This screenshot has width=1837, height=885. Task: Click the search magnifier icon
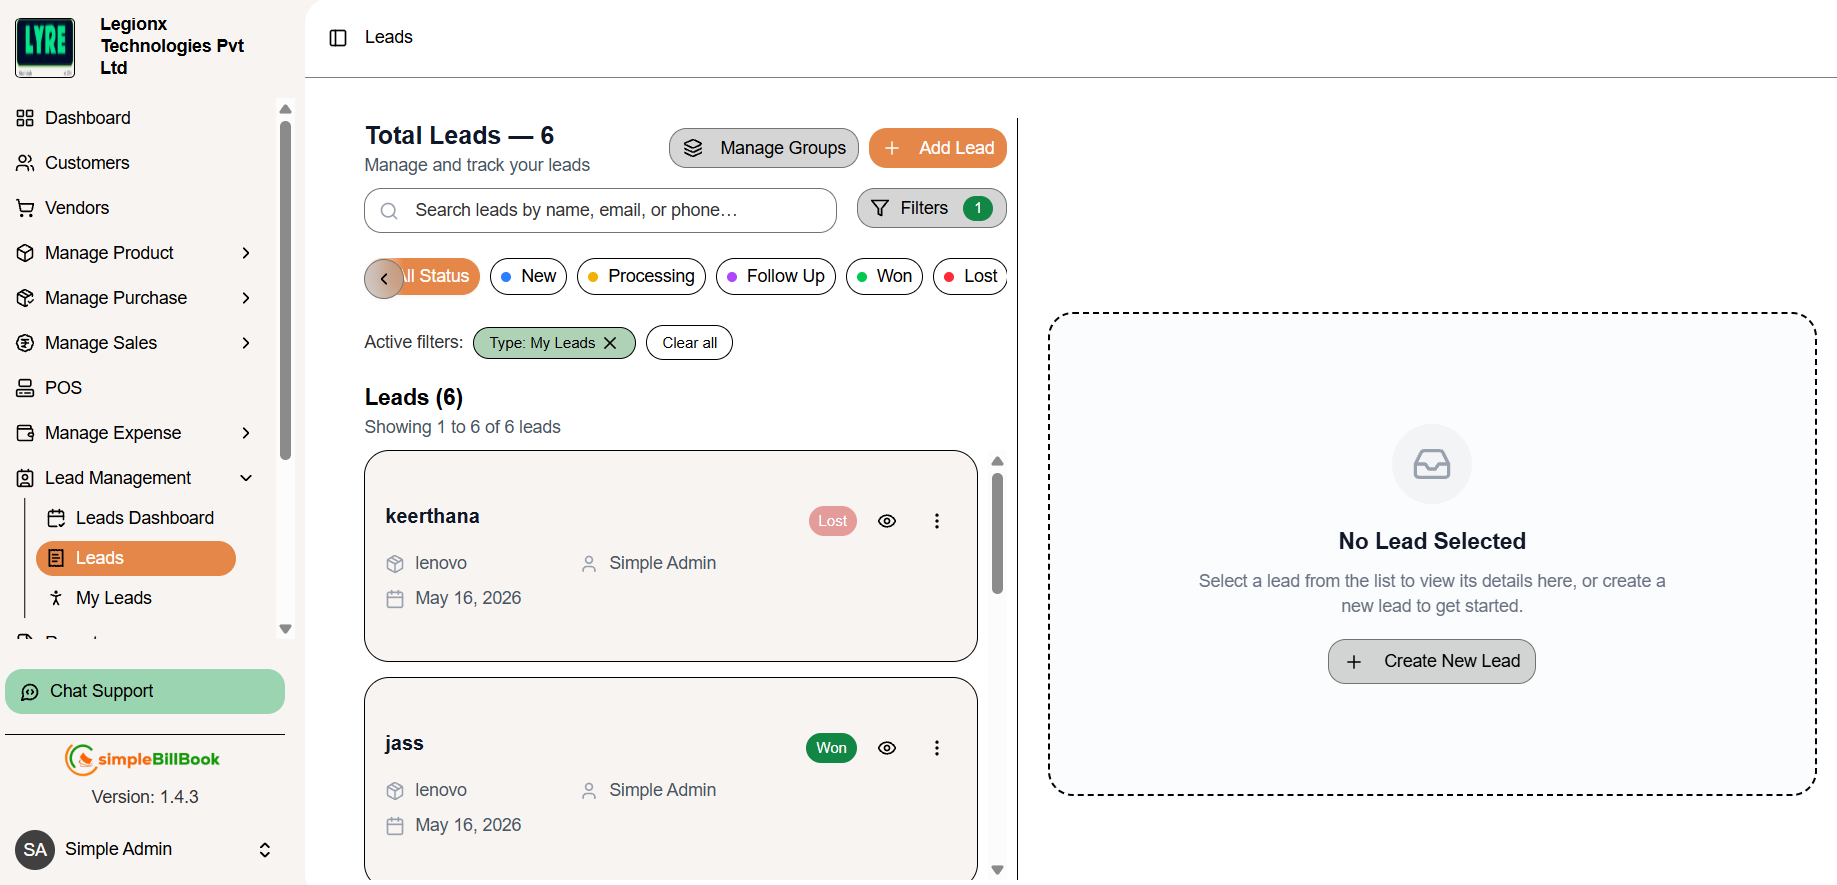390,211
